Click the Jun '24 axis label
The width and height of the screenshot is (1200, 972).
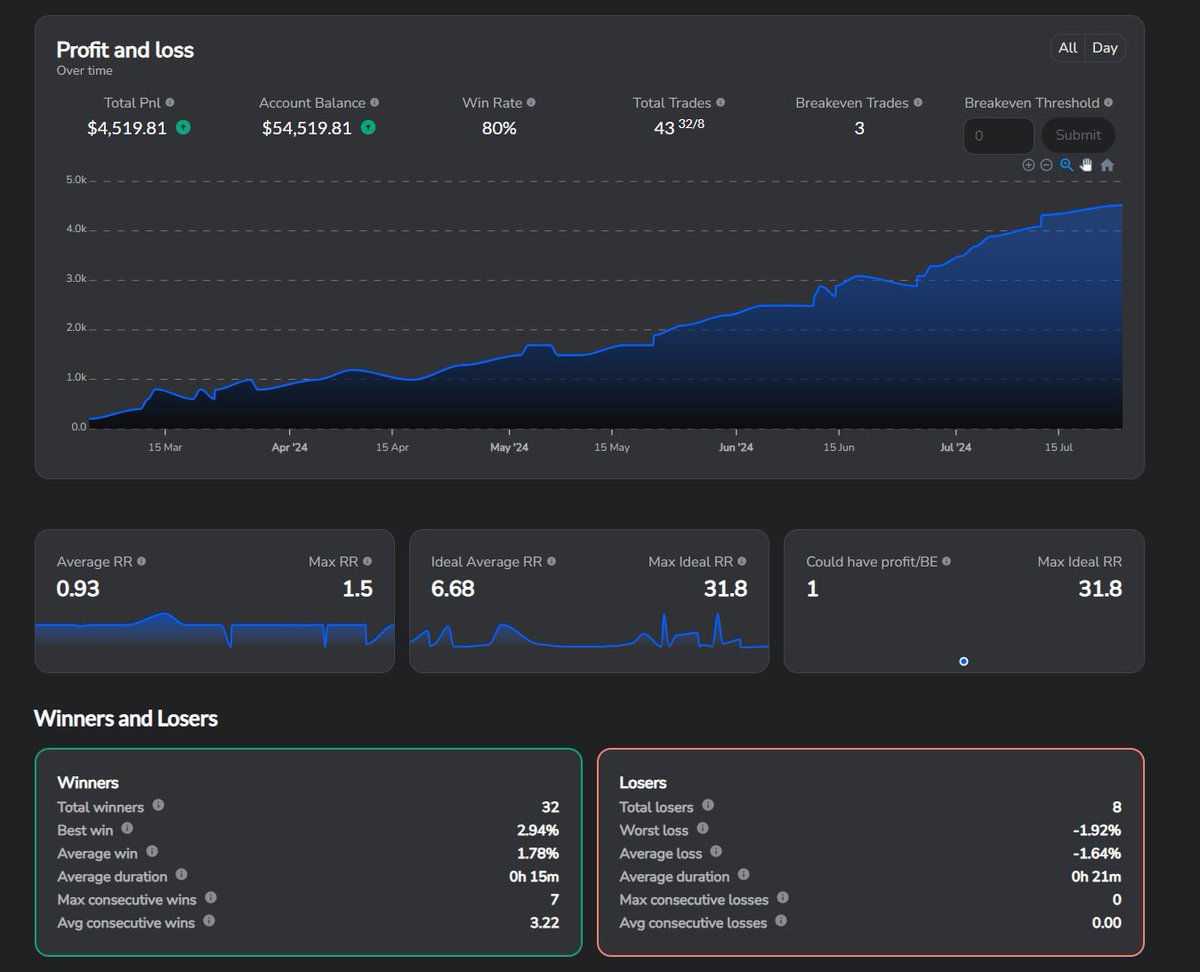(736, 447)
